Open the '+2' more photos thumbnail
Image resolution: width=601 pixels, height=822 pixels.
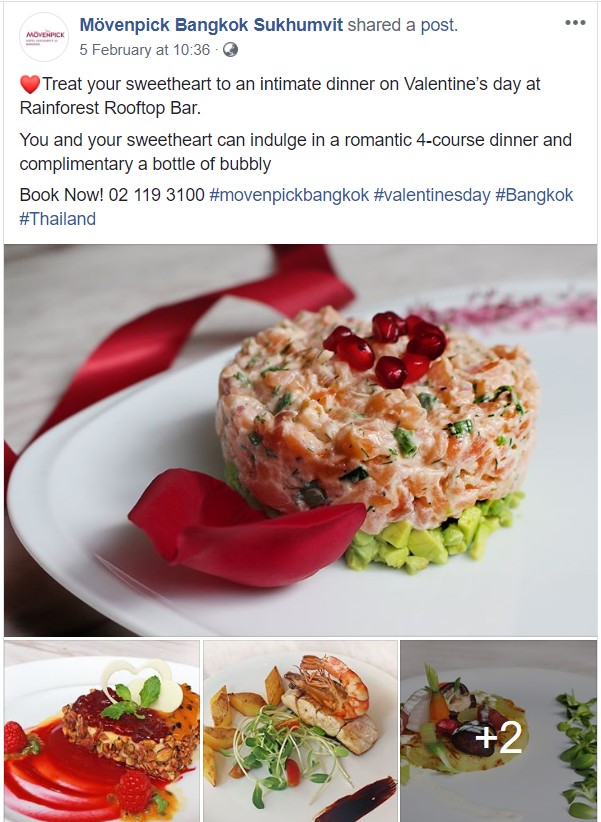[498, 731]
